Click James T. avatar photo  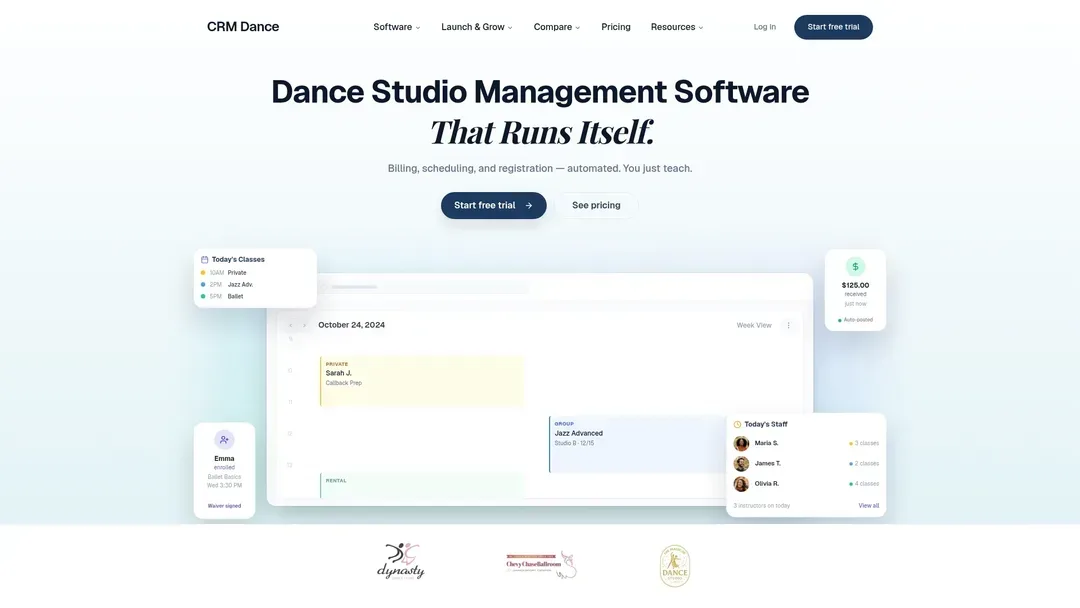click(741, 463)
